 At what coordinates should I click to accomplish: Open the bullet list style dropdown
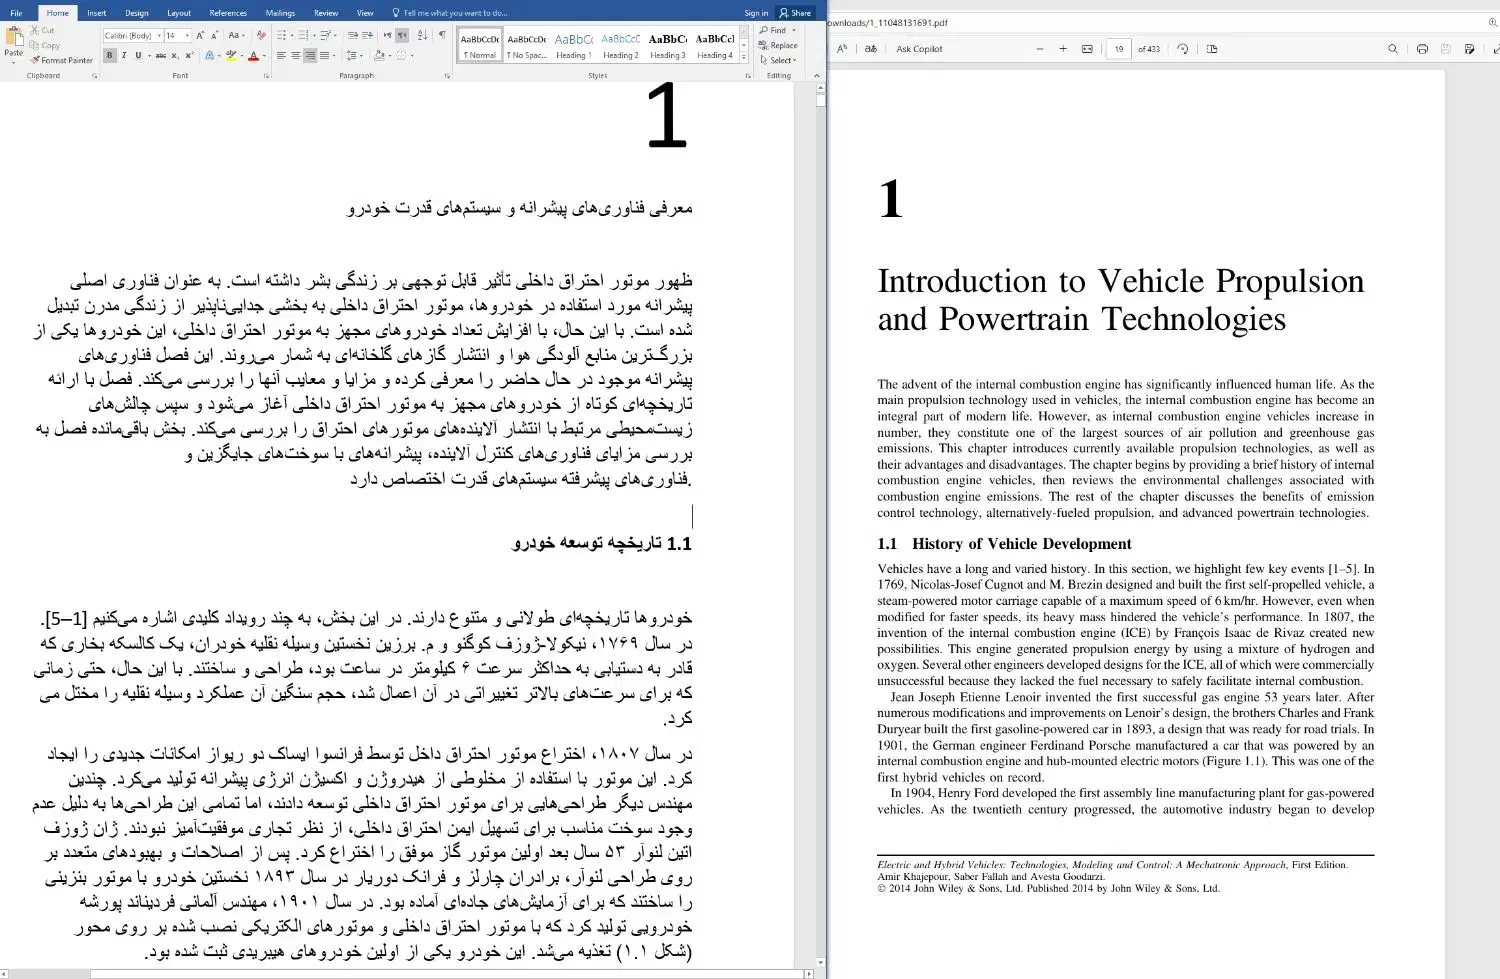tap(290, 34)
